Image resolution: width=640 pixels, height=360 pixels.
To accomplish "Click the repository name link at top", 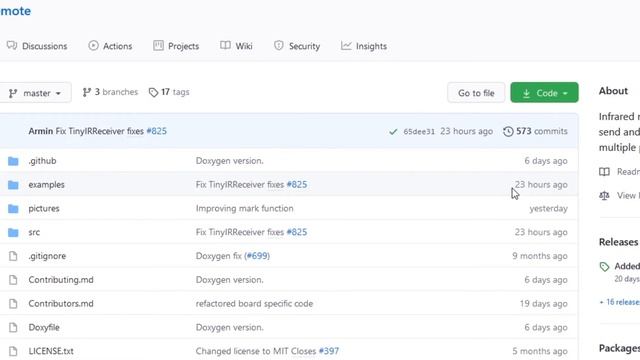I will [x=16, y=11].
